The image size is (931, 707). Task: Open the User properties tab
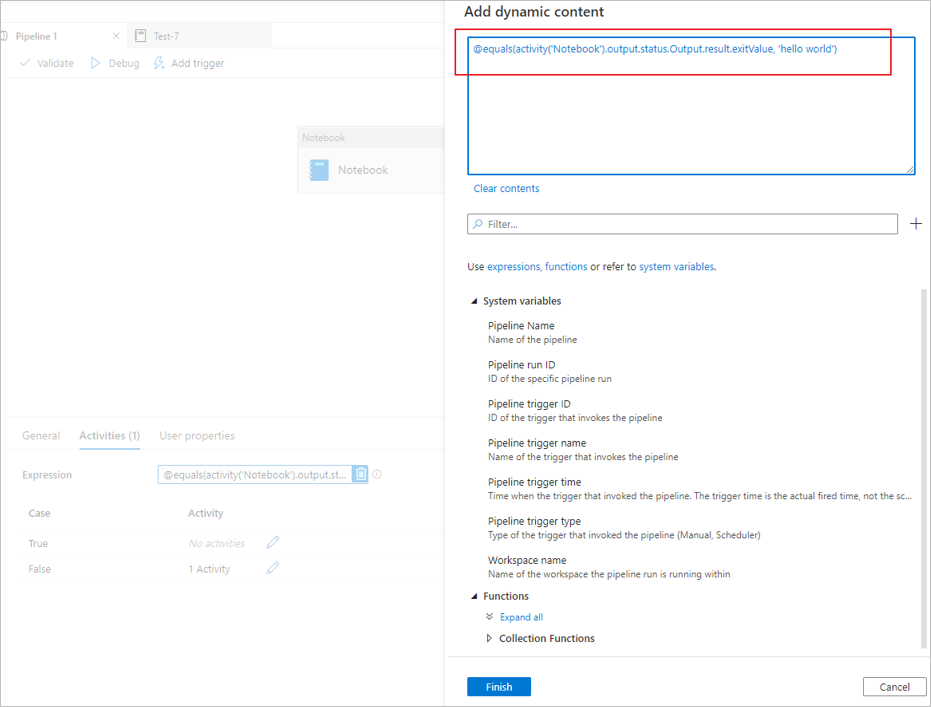pyautogui.click(x=196, y=435)
